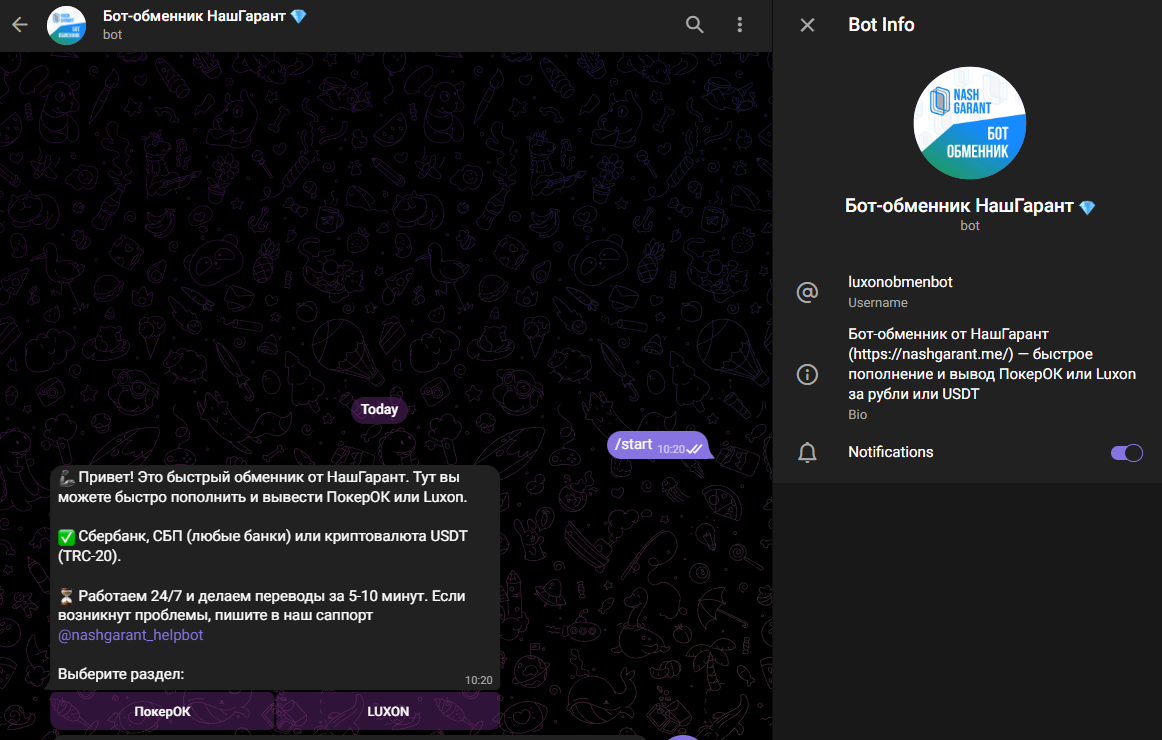The height and width of the screenshot is (740, 1162).
Task: Click the /start sent message
Action: point(658,444)
